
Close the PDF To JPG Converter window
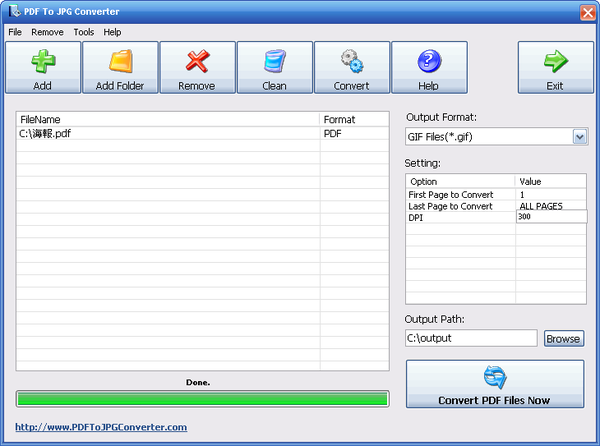(587, 12)
